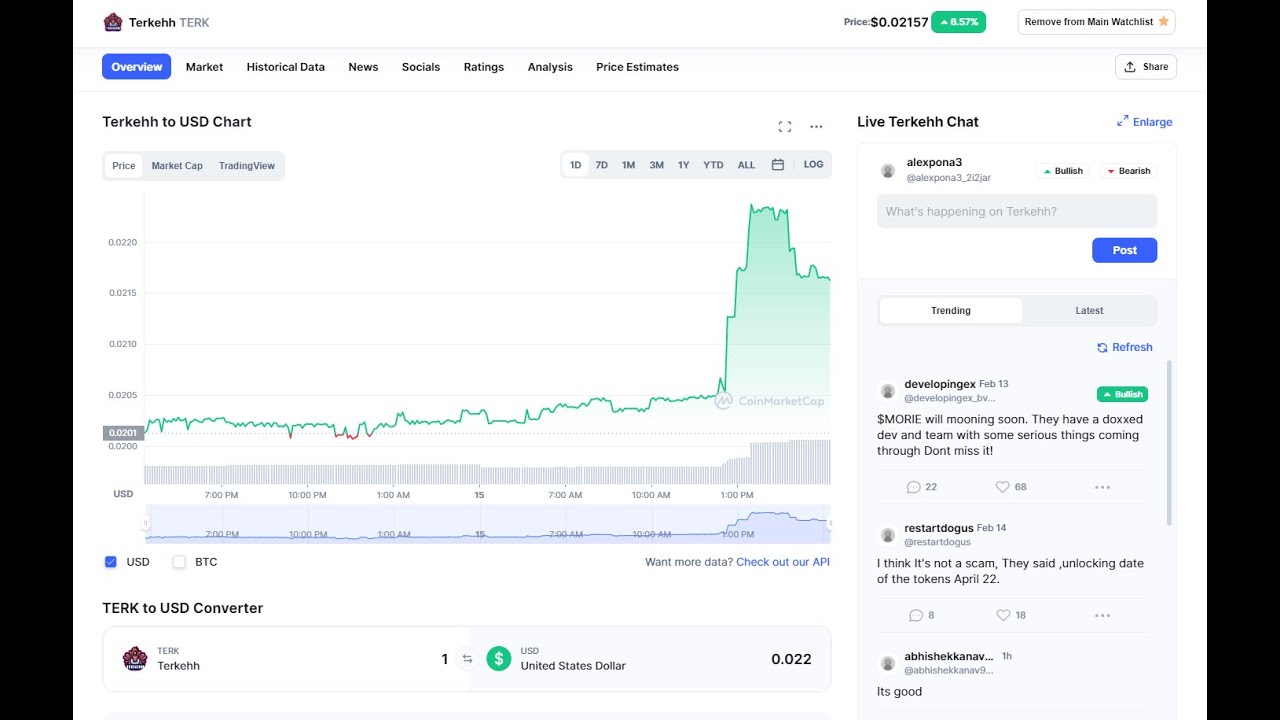Like the restartdogus post heart icon
The width and height of the screenshot is (1280, 720).
click(1002, 615)
